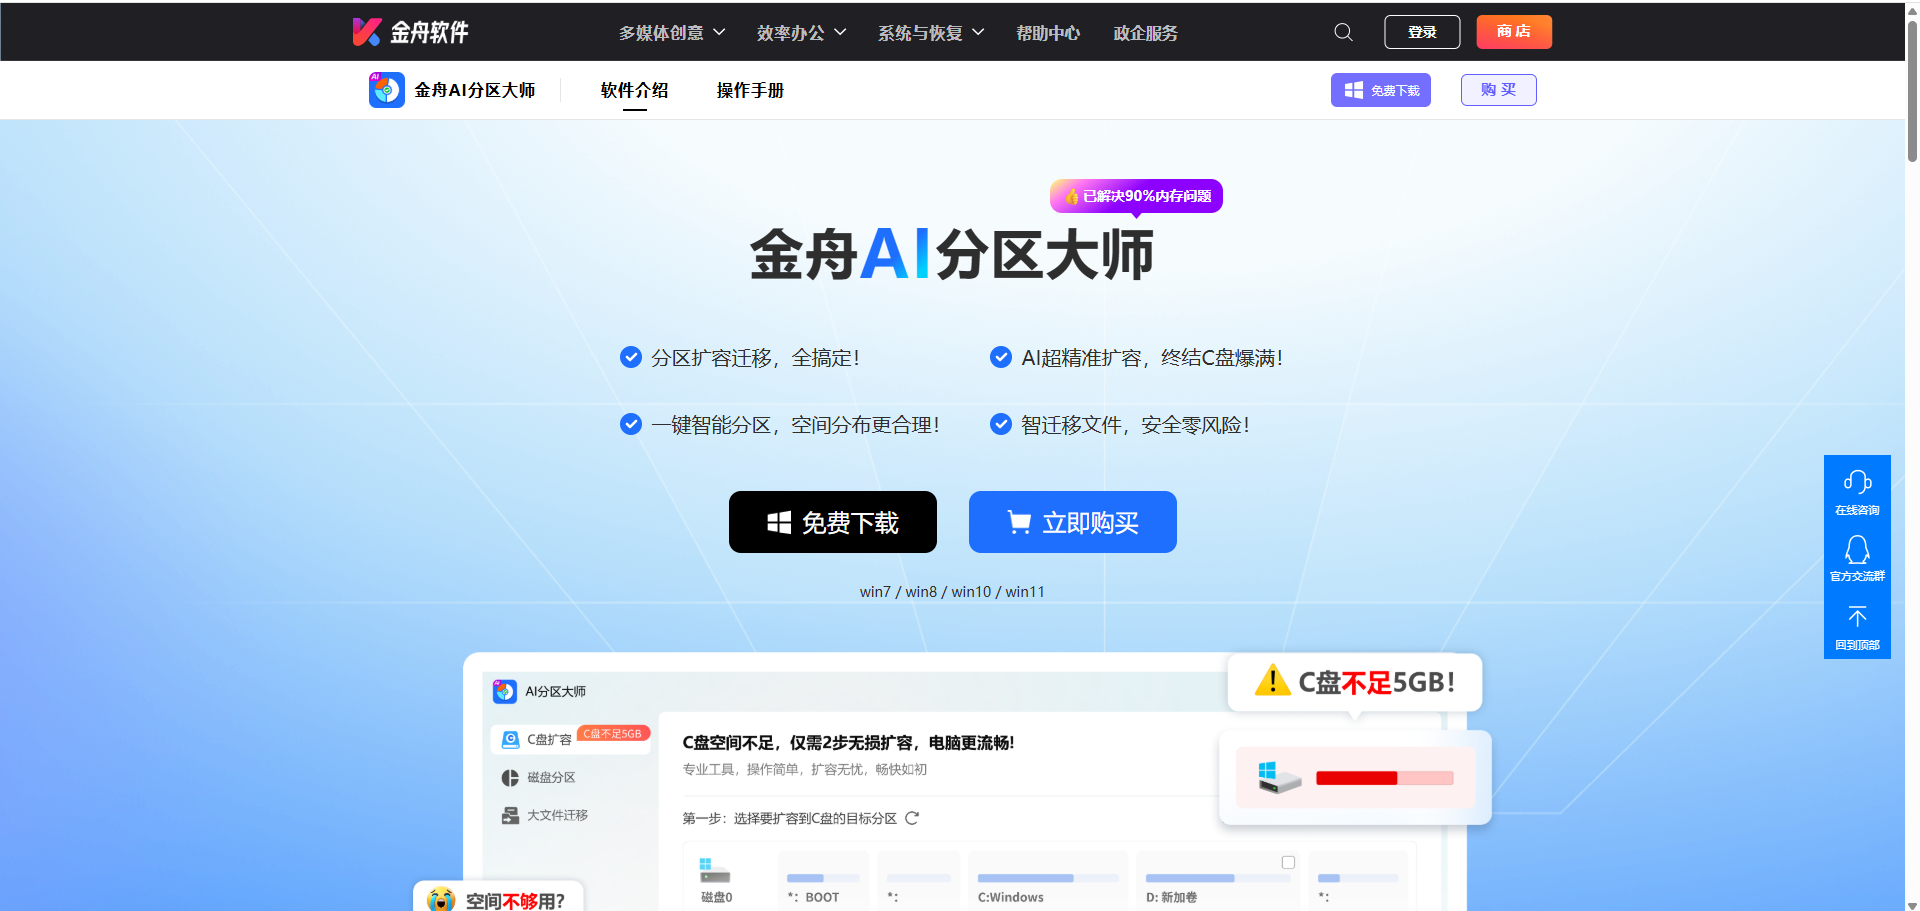Expand the 多媒体创意 dropdown menu
The image size is (1920, 911).
(x=672, y=32)
